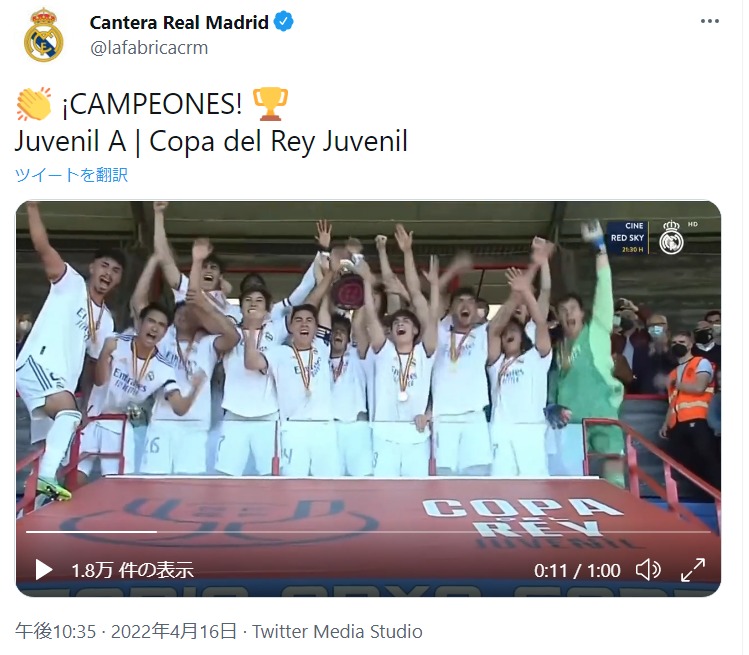749x655 pixels.
Task: Click the video elapsed time 0:11 / 1:00
Action: pyautogui.click(x=577, y=570)
